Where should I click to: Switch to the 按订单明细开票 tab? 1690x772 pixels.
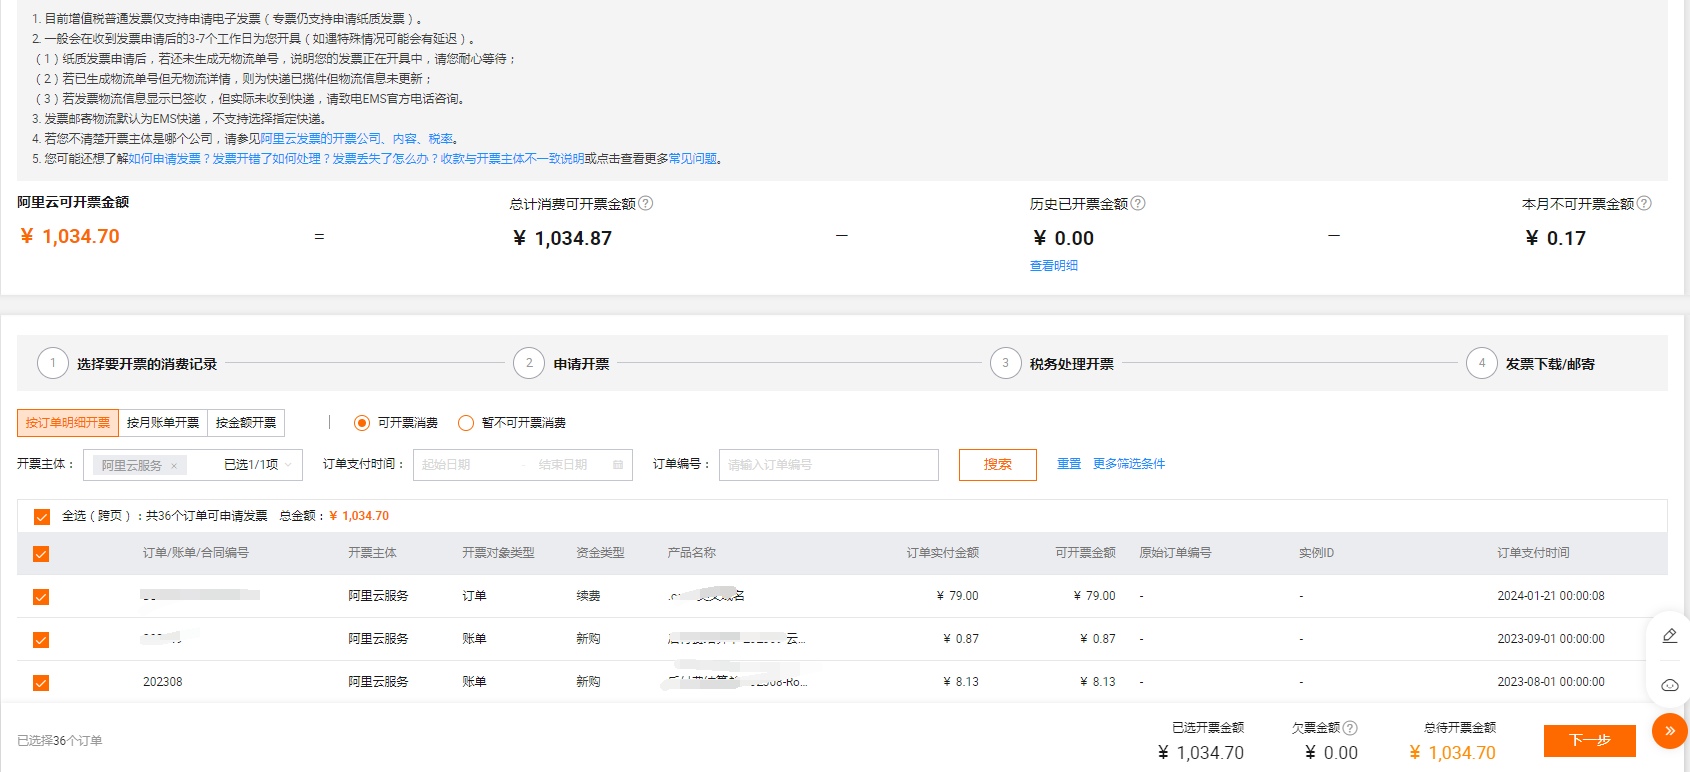click(x=68, y=423)
